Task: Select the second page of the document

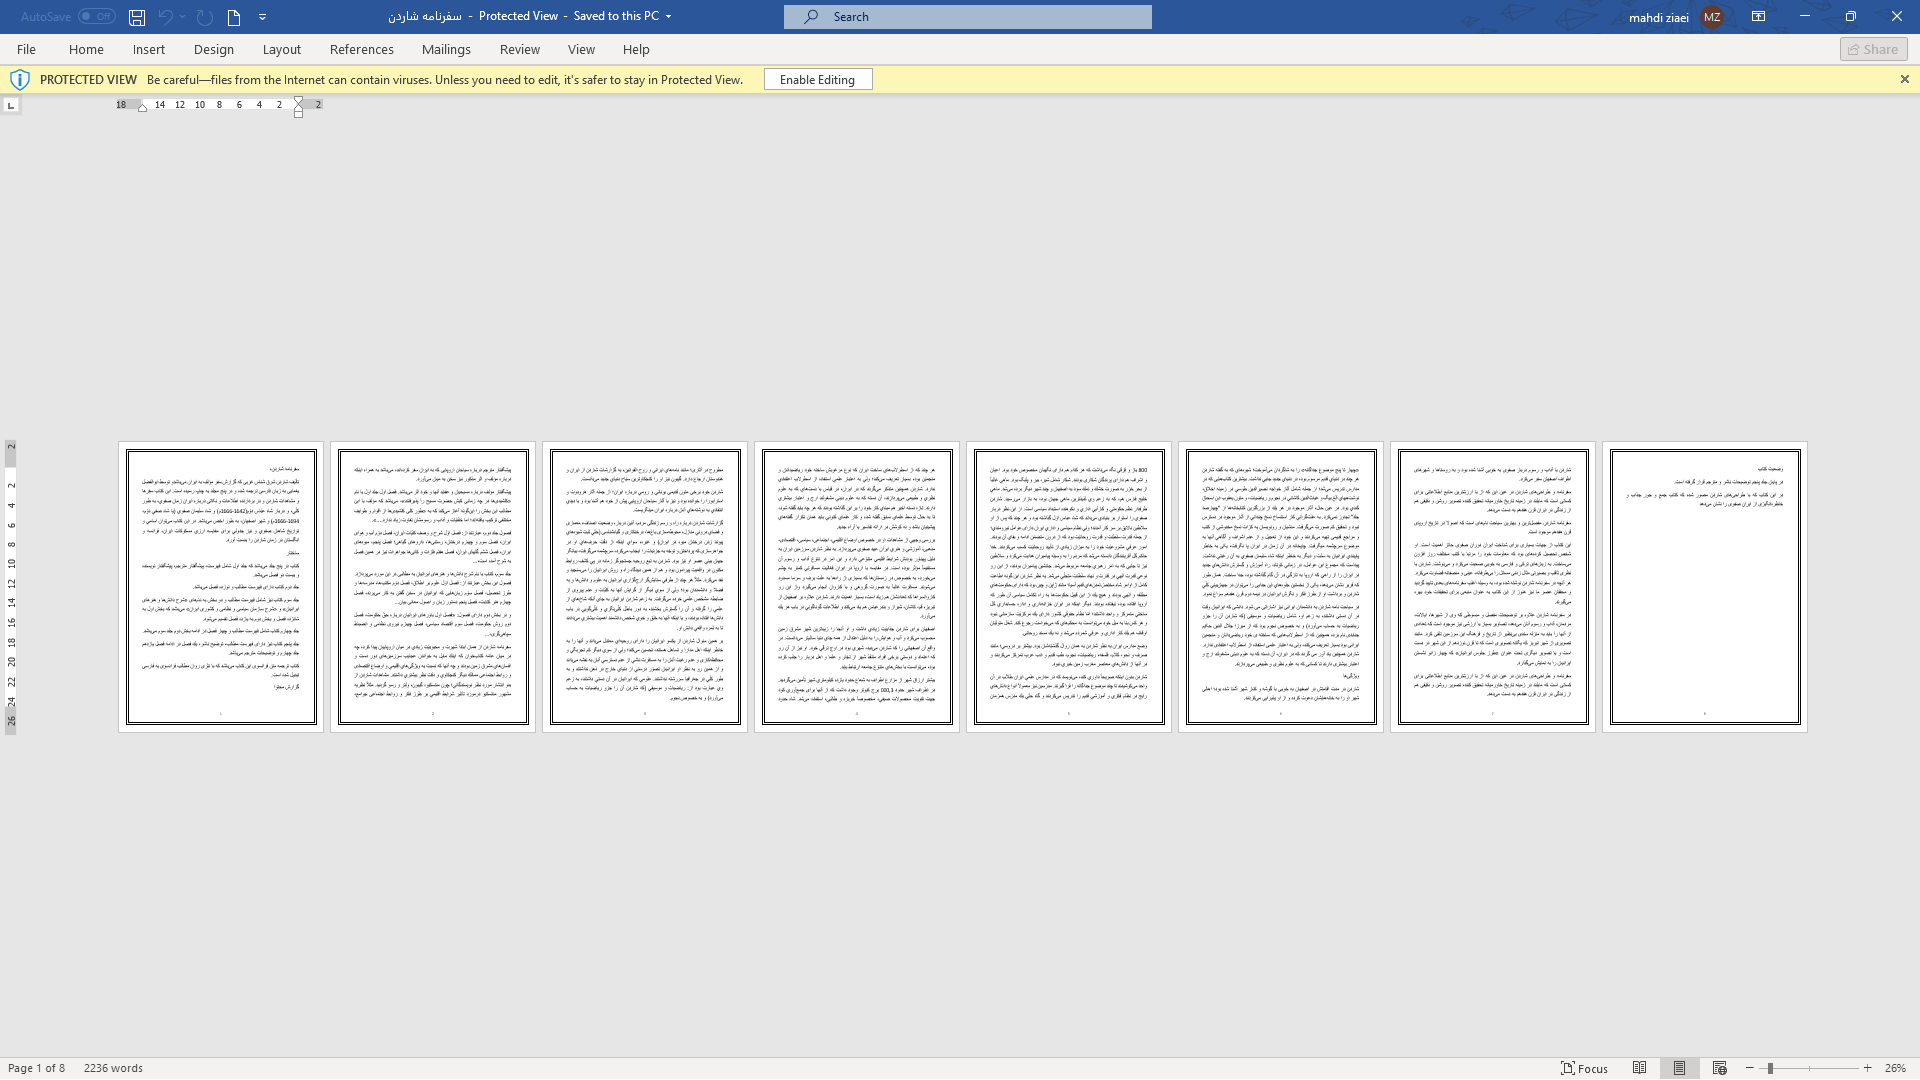Action: pos(433,587)
